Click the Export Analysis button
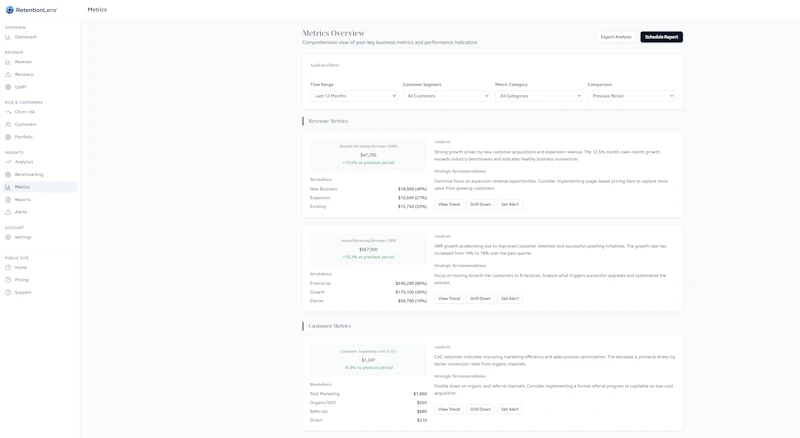 (x=616, y=37)
